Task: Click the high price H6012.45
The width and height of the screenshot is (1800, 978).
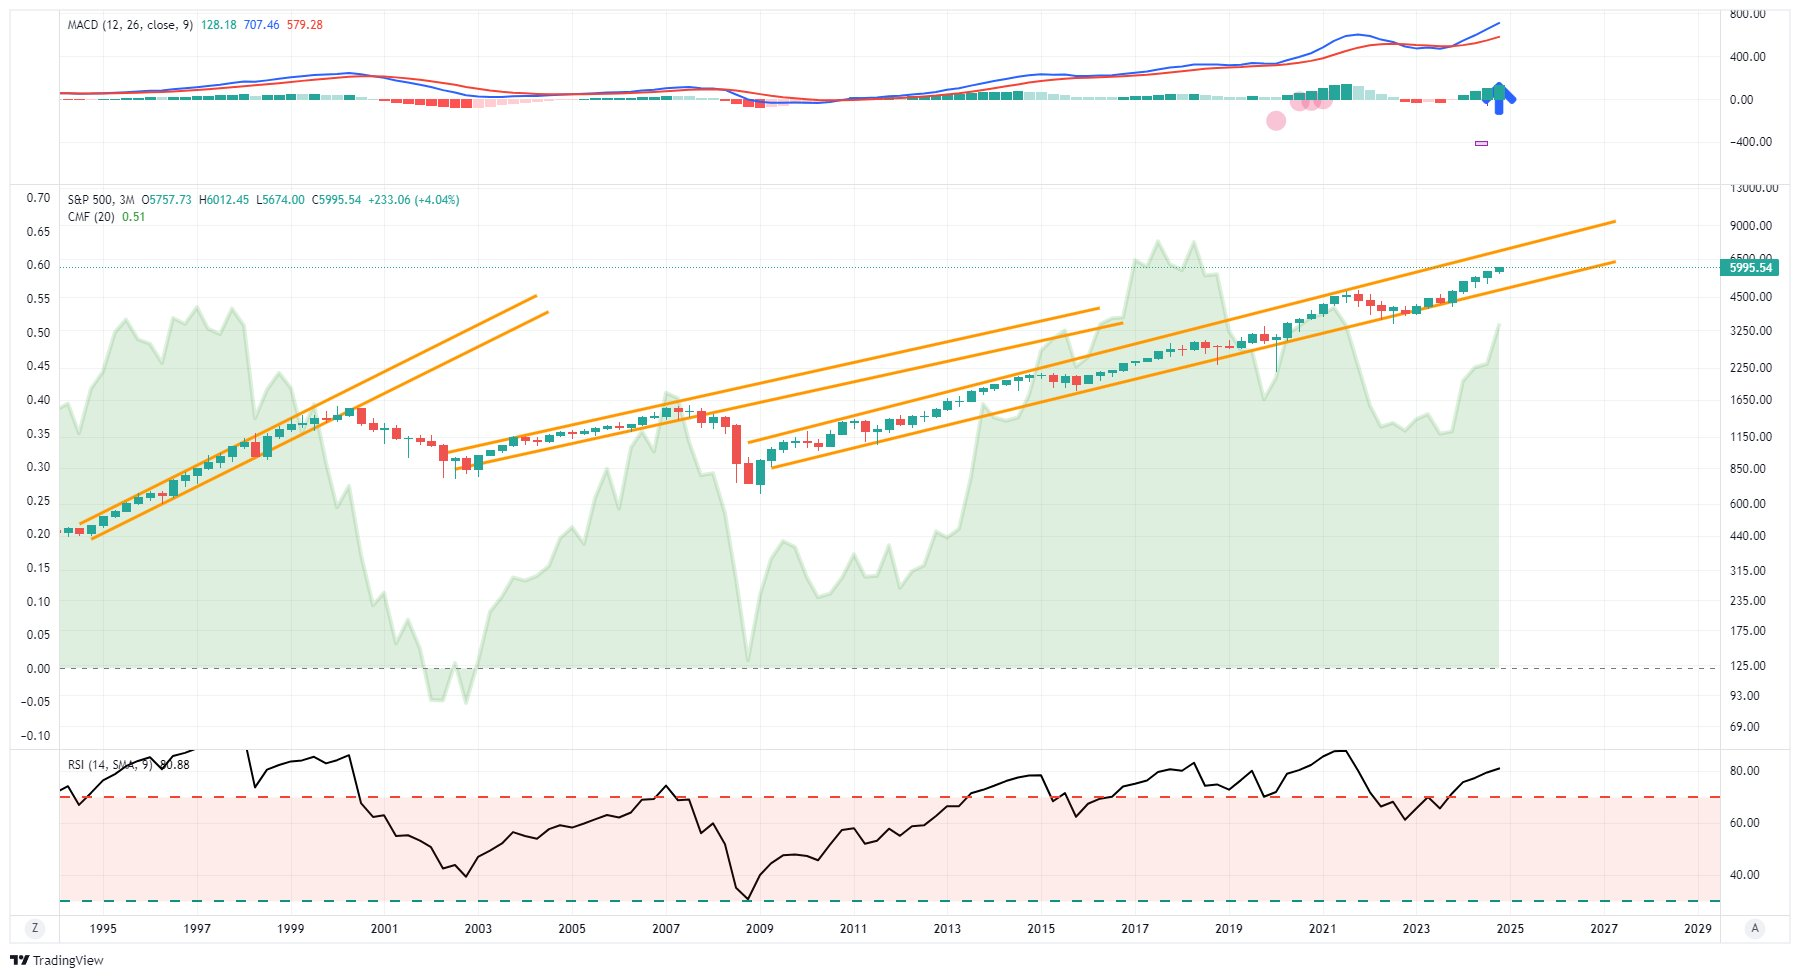Action: (224, 200)
